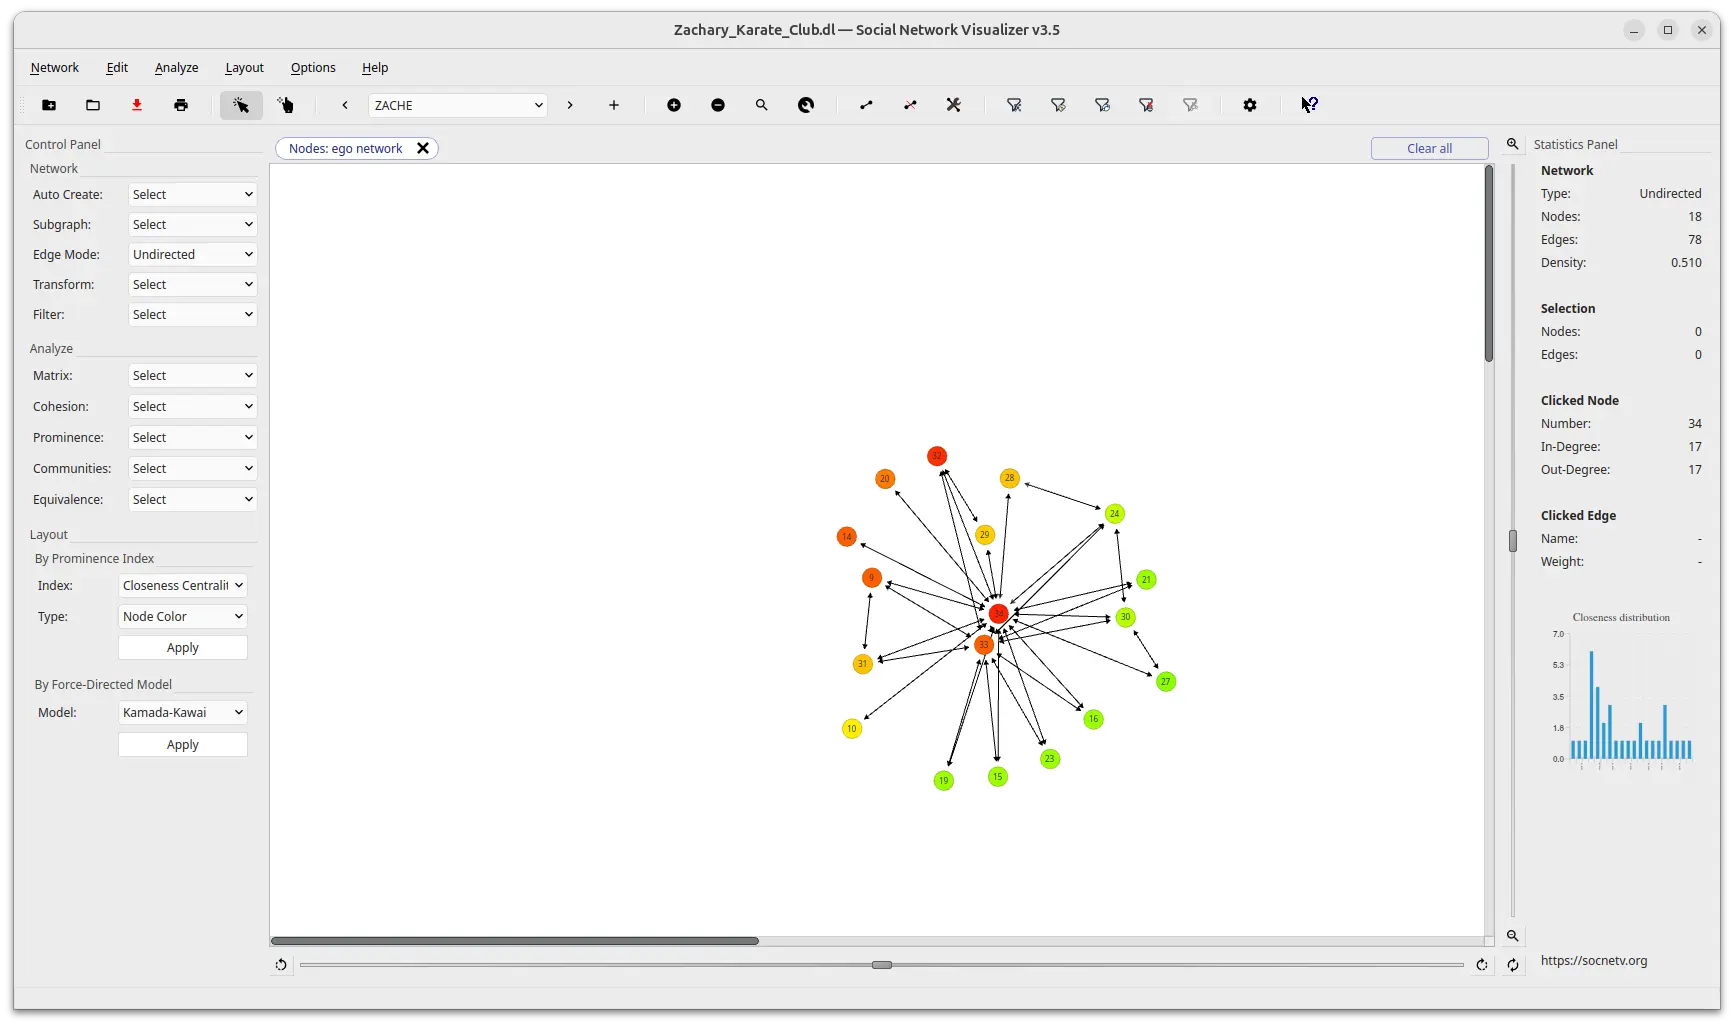Open a network file via folder icon
The width and height of the screenshot is (1734, 1026).
[x=93, y=105]
